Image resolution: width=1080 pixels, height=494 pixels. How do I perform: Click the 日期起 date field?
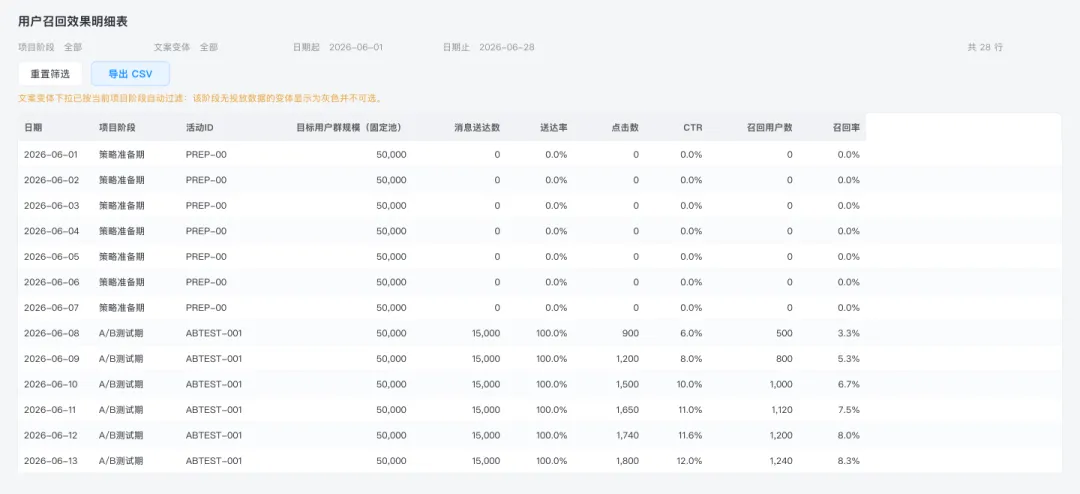(355, 48)
